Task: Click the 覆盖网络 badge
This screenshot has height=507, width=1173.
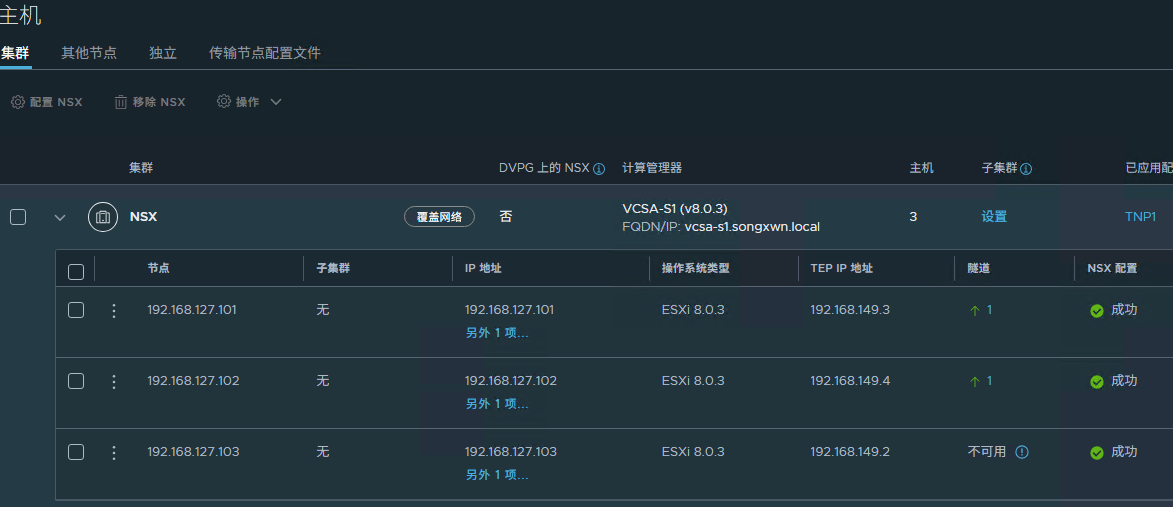Action: coord(439,217)
